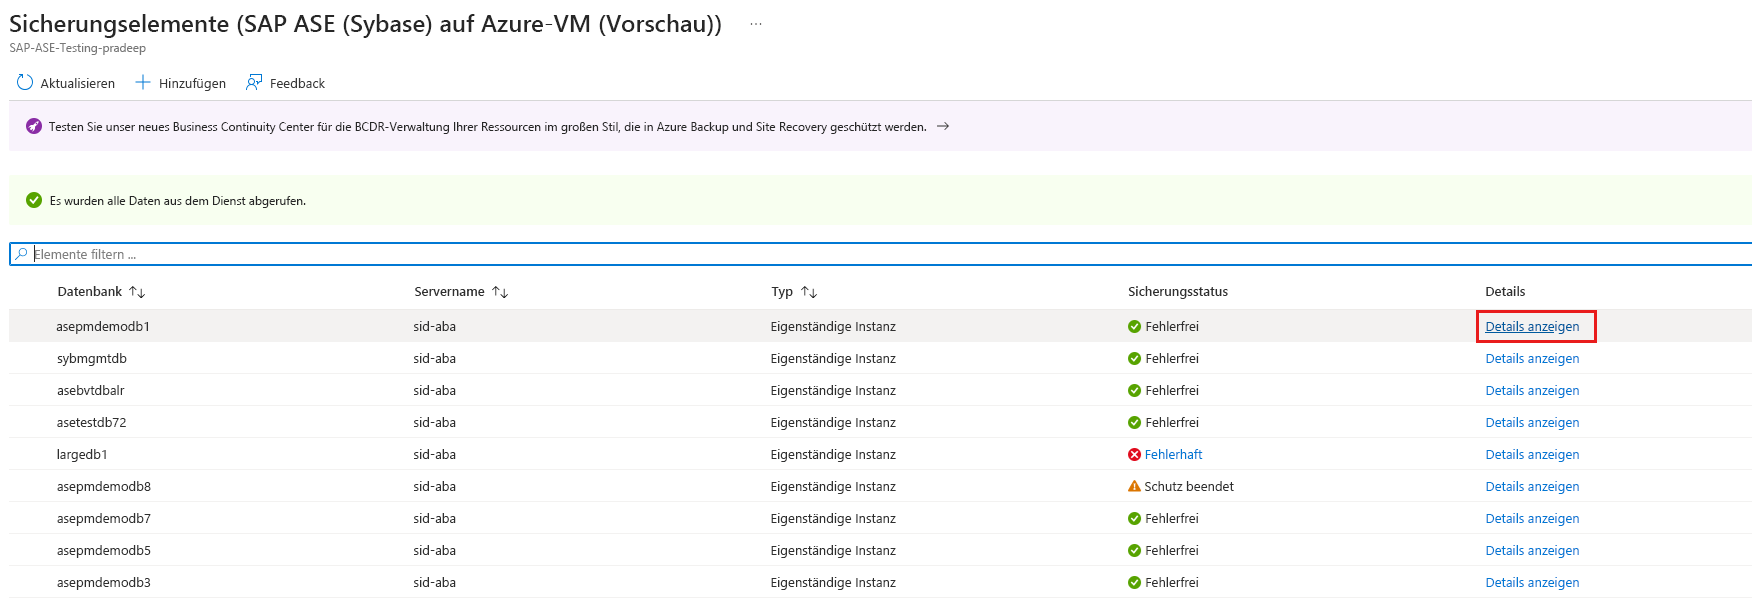
Task: Click 'Es wurden alle Daten' notification message
Action: coord(178,201)
